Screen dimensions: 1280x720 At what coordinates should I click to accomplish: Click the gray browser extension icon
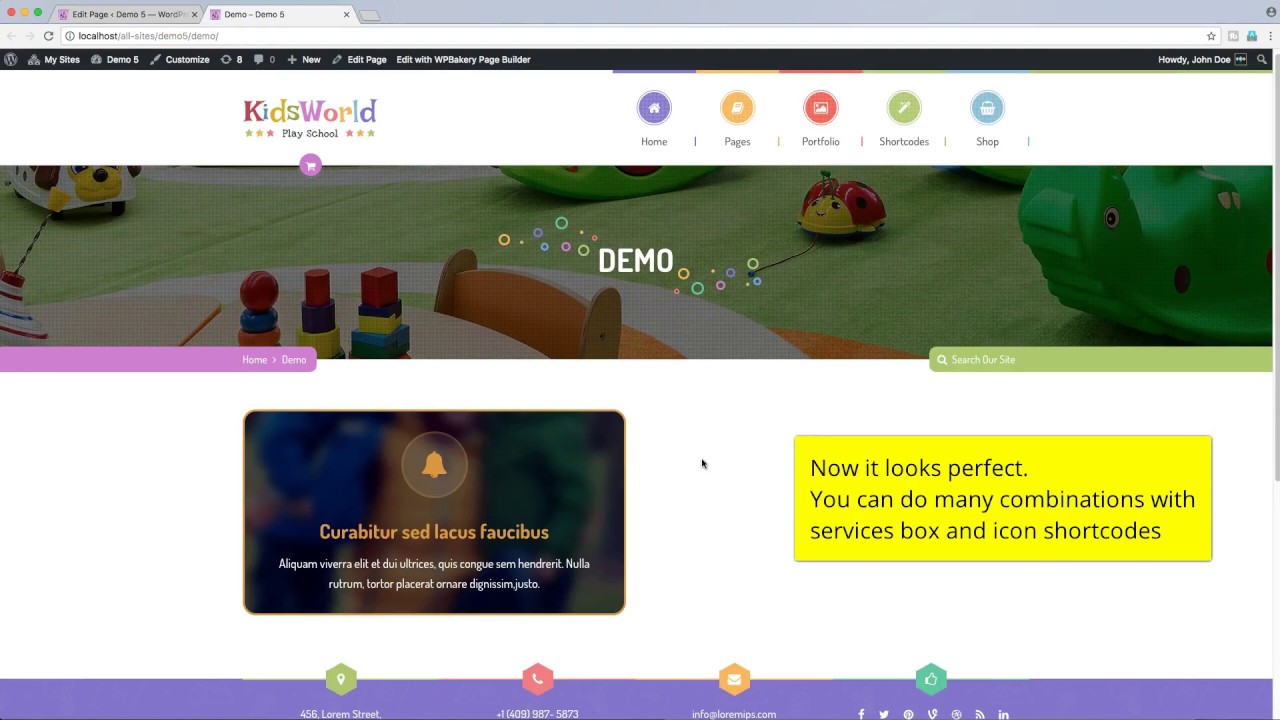point(1233,36)
